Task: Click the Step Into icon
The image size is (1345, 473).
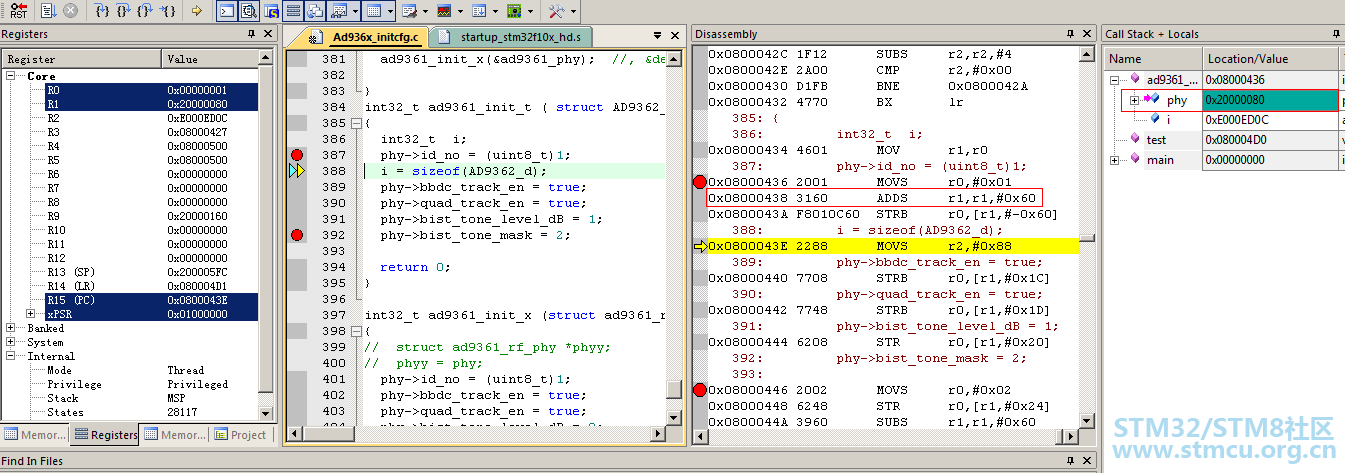Action: click(102, 11)
